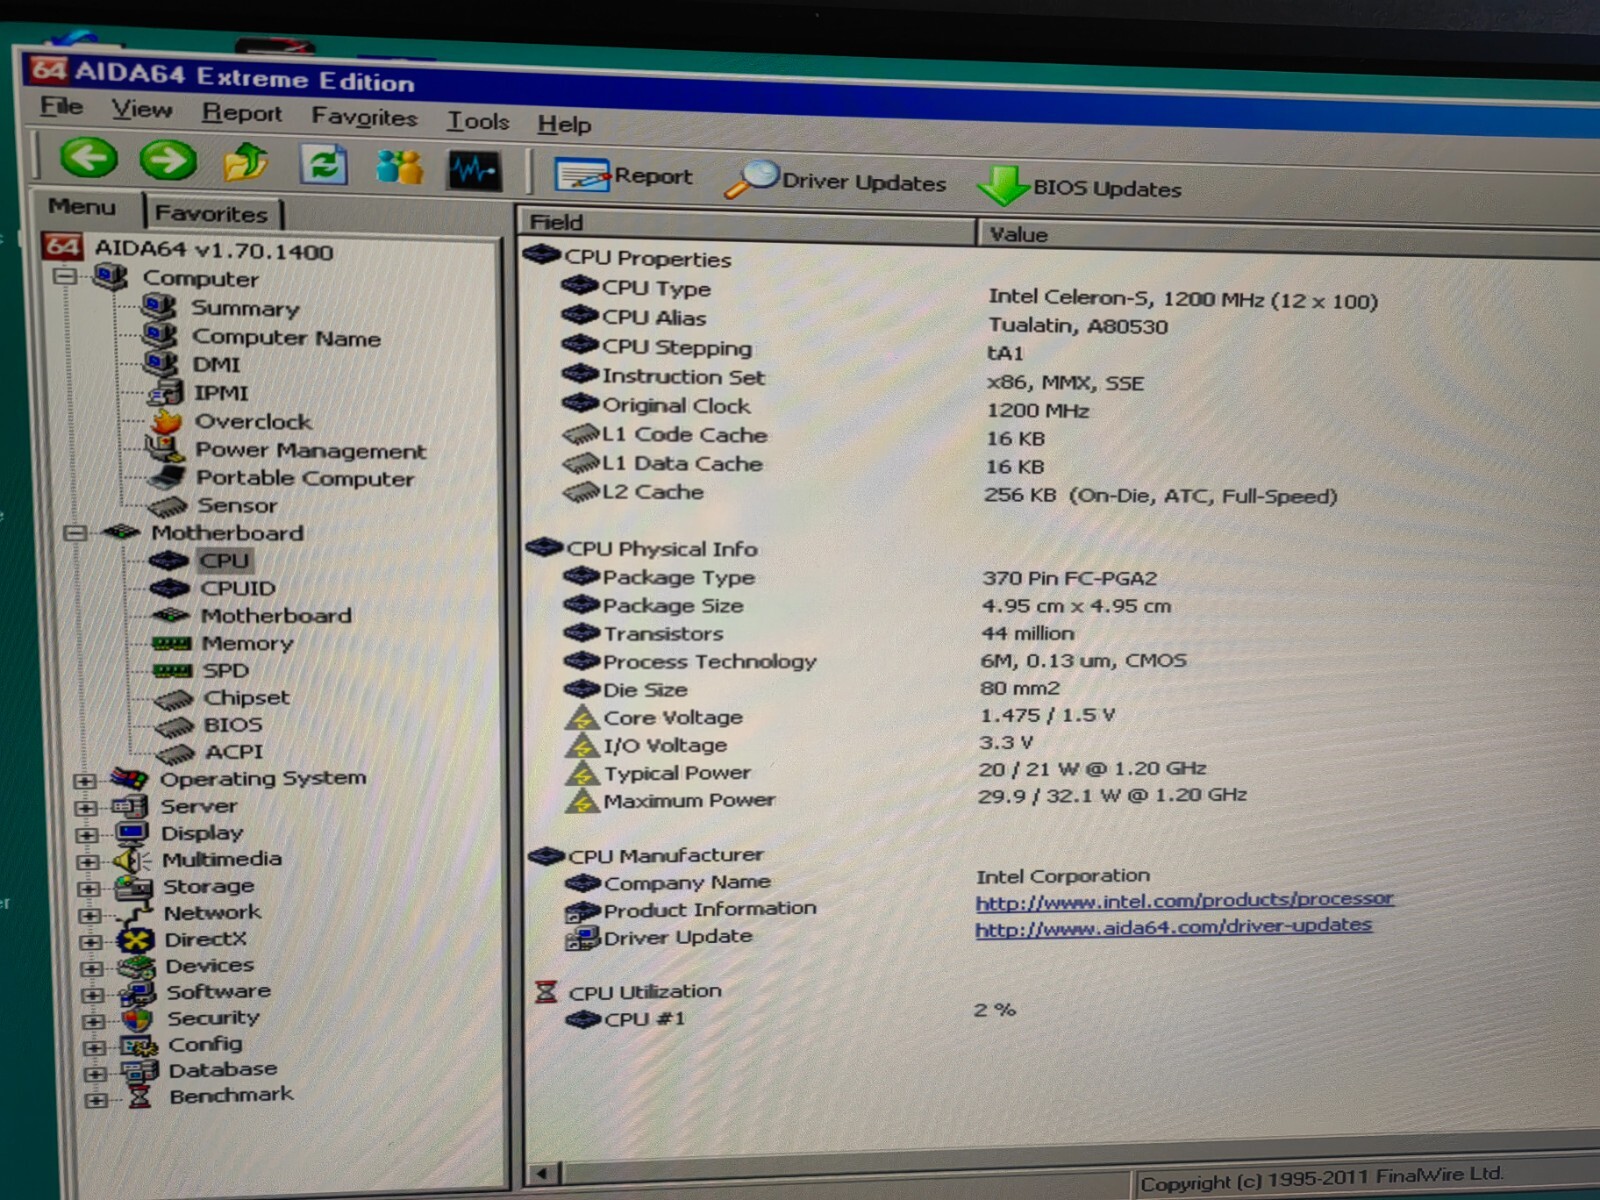Open the Tools menu
This screenshot has height=1200, width=1600.
[x=477, y=121]
